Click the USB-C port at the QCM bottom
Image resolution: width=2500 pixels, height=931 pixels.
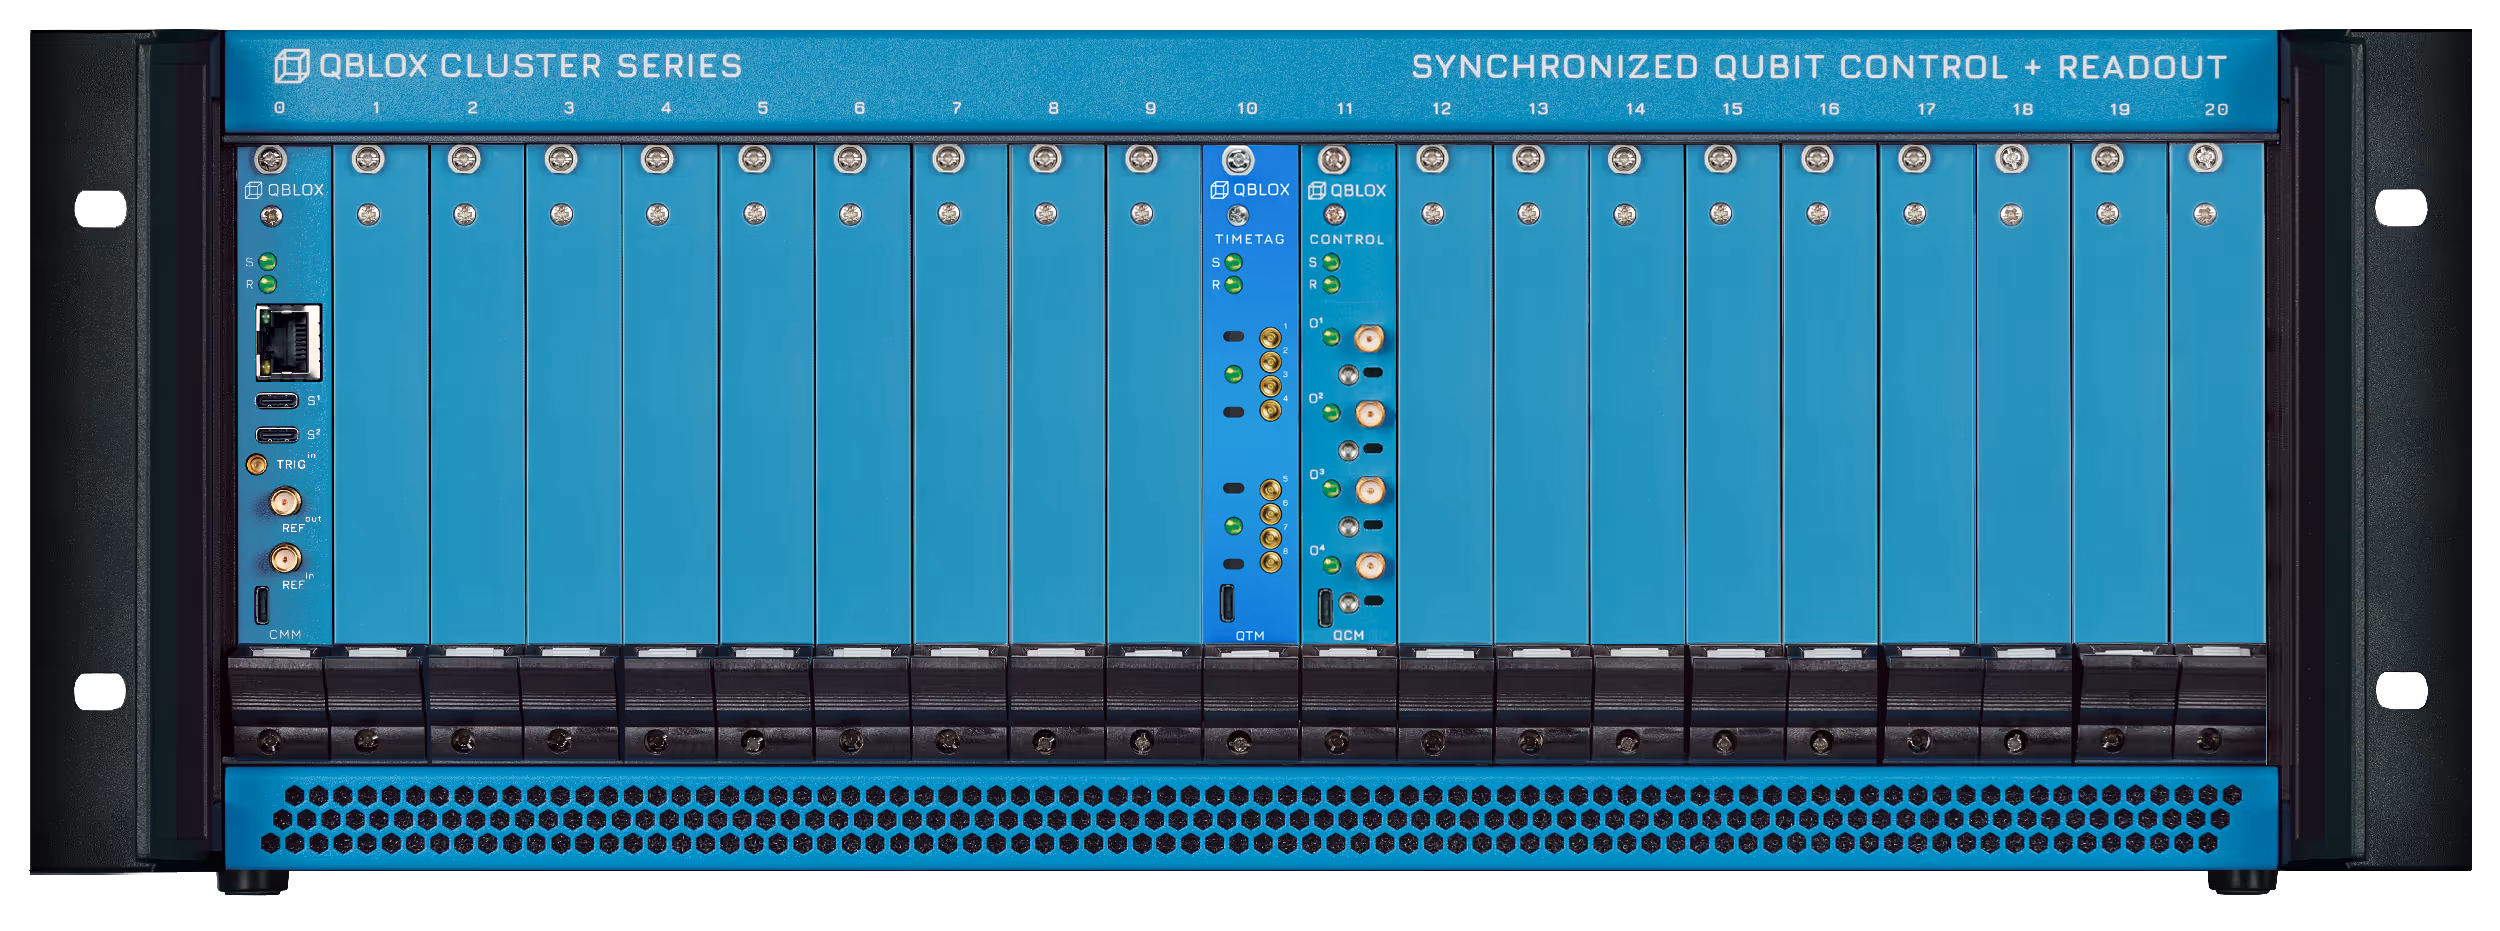click(x=1325, y=607)
